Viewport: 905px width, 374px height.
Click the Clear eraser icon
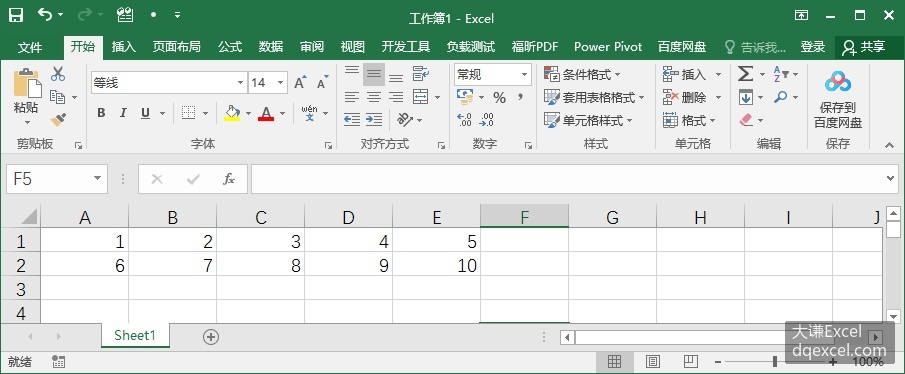click(746, 120)
